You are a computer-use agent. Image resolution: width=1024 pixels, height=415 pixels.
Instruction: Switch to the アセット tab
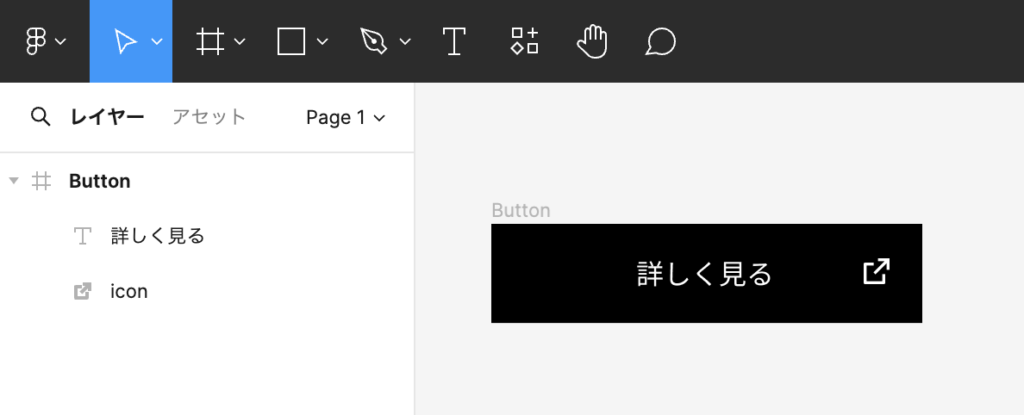coord(208,117)
